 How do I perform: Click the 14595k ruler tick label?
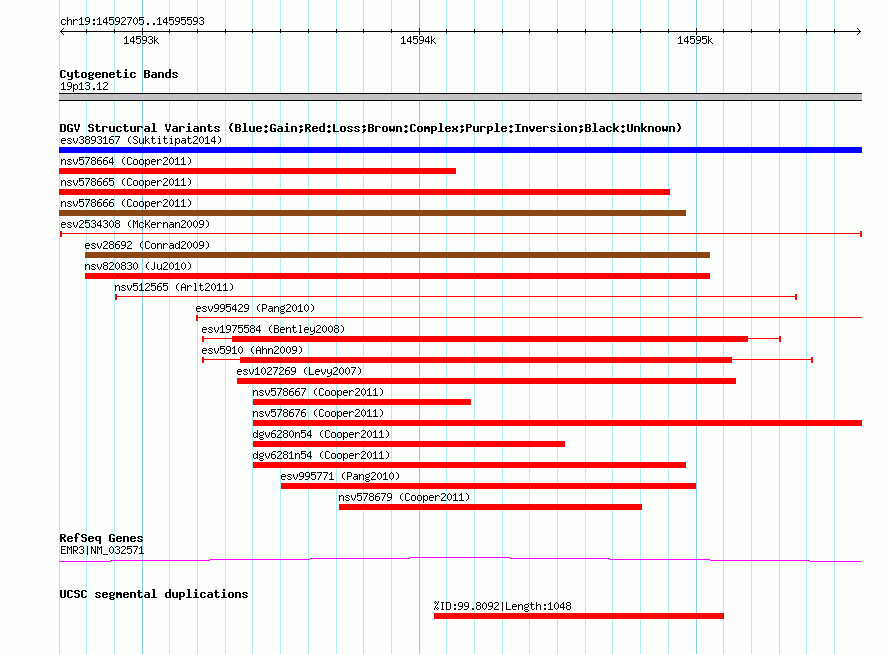(695, 40)
